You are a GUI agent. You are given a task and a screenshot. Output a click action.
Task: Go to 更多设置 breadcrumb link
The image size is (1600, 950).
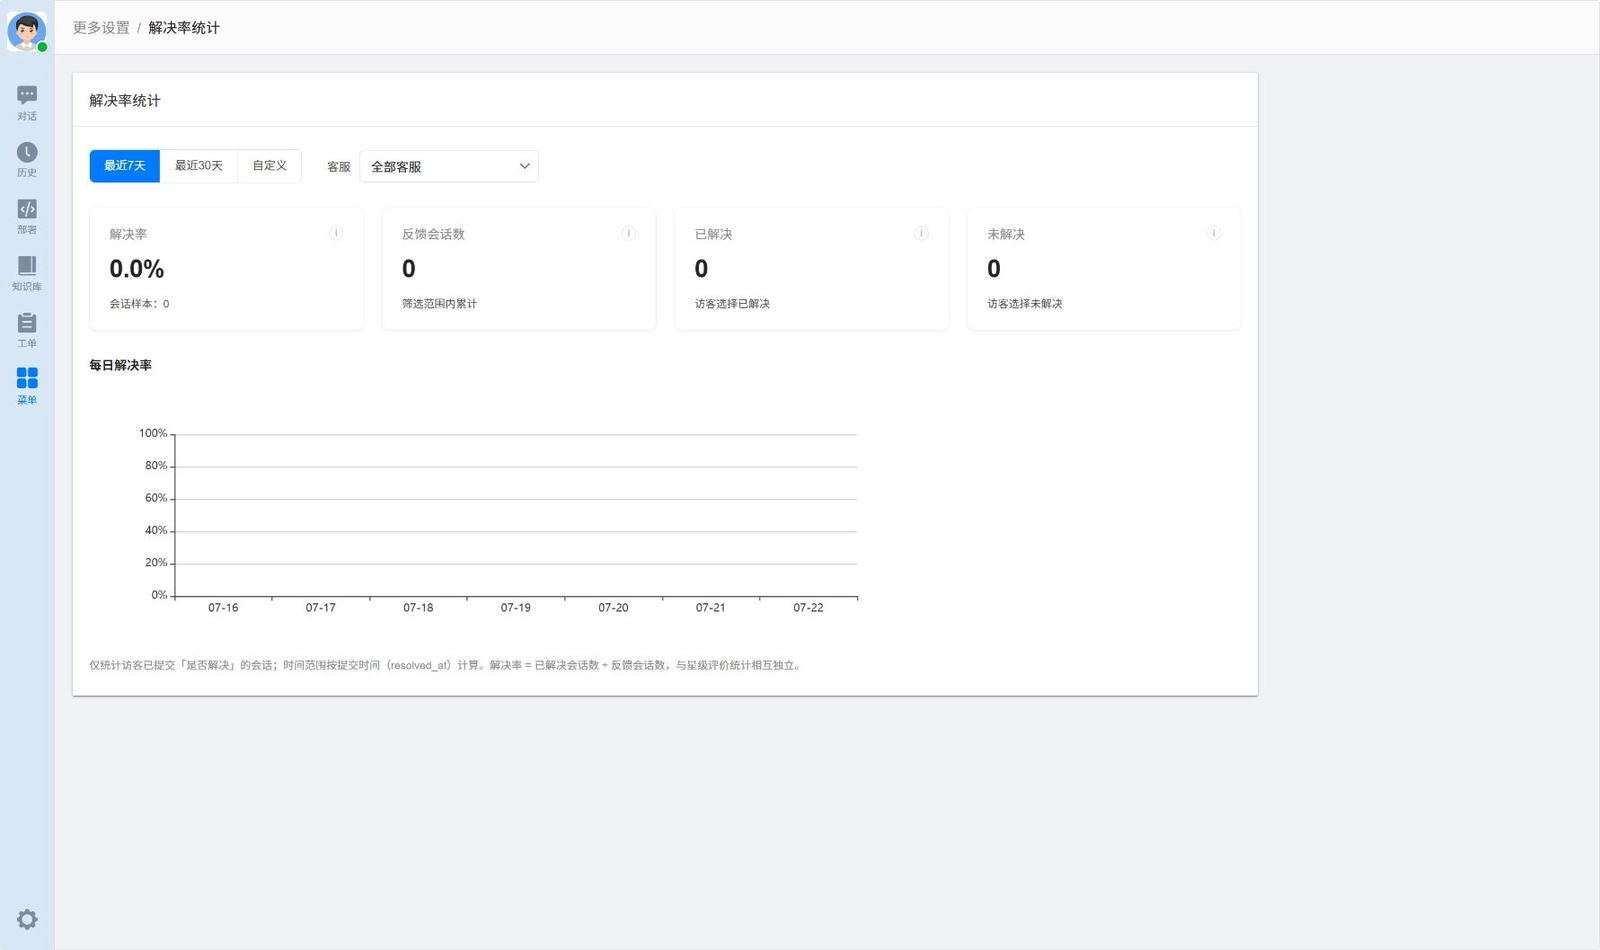point(101,28)
